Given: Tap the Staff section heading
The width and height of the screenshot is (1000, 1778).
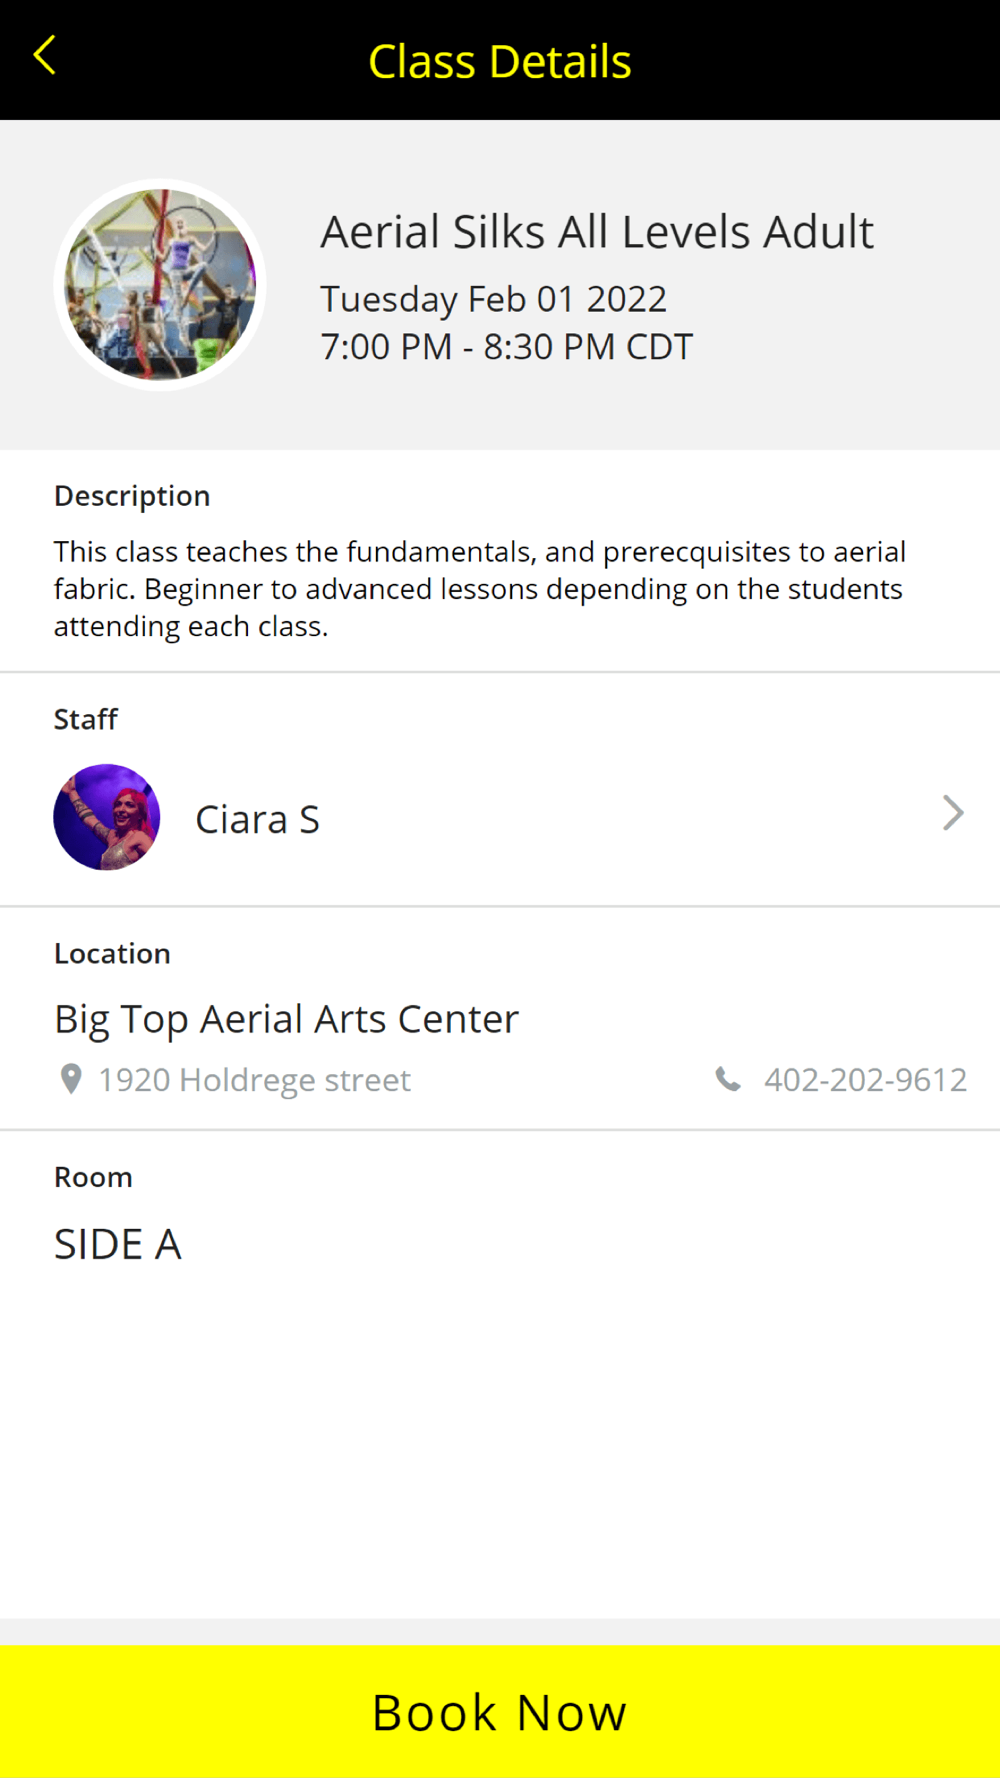Looking at the screenshot, I should [x=86, y=719].
